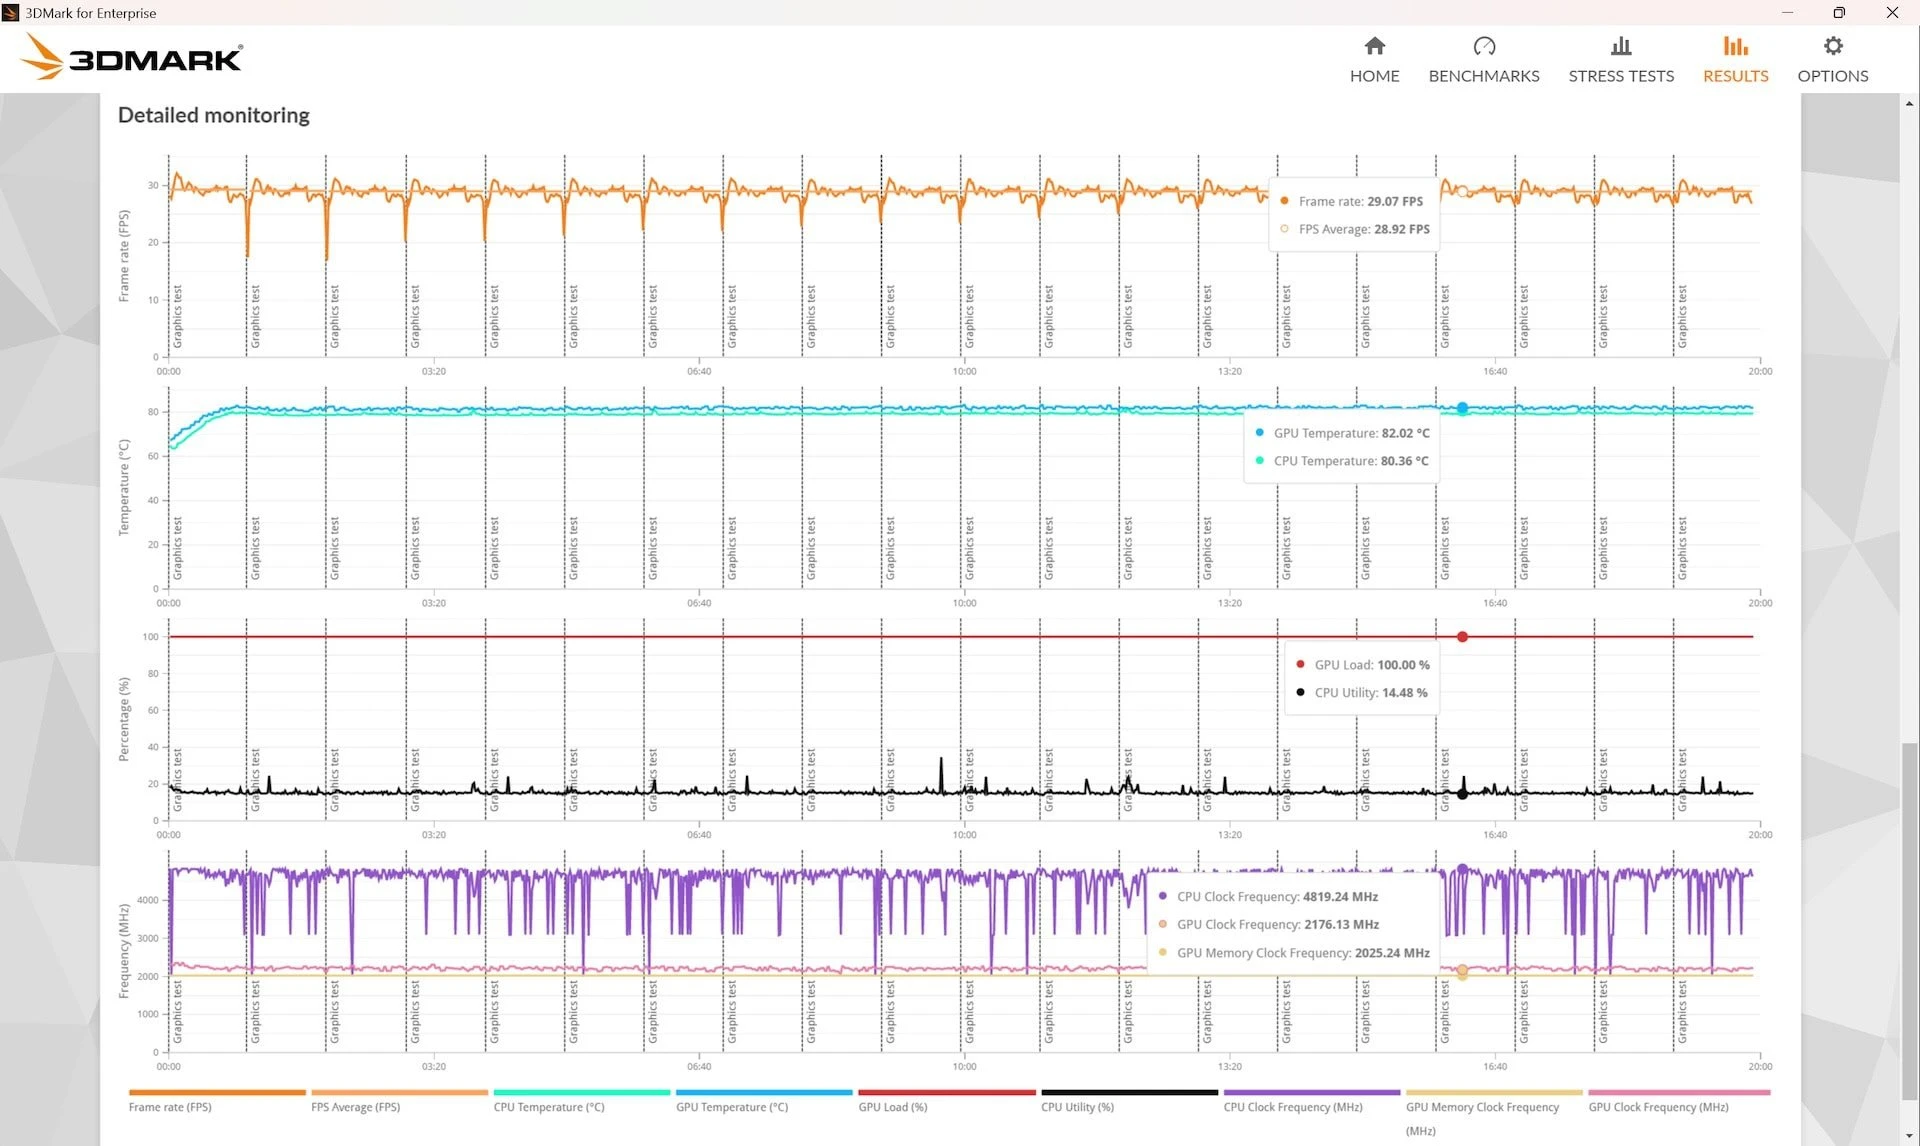Open the Stress Tests bar-chart icon
The width and height of the screenshot is (1920, 1146).
1621,46
